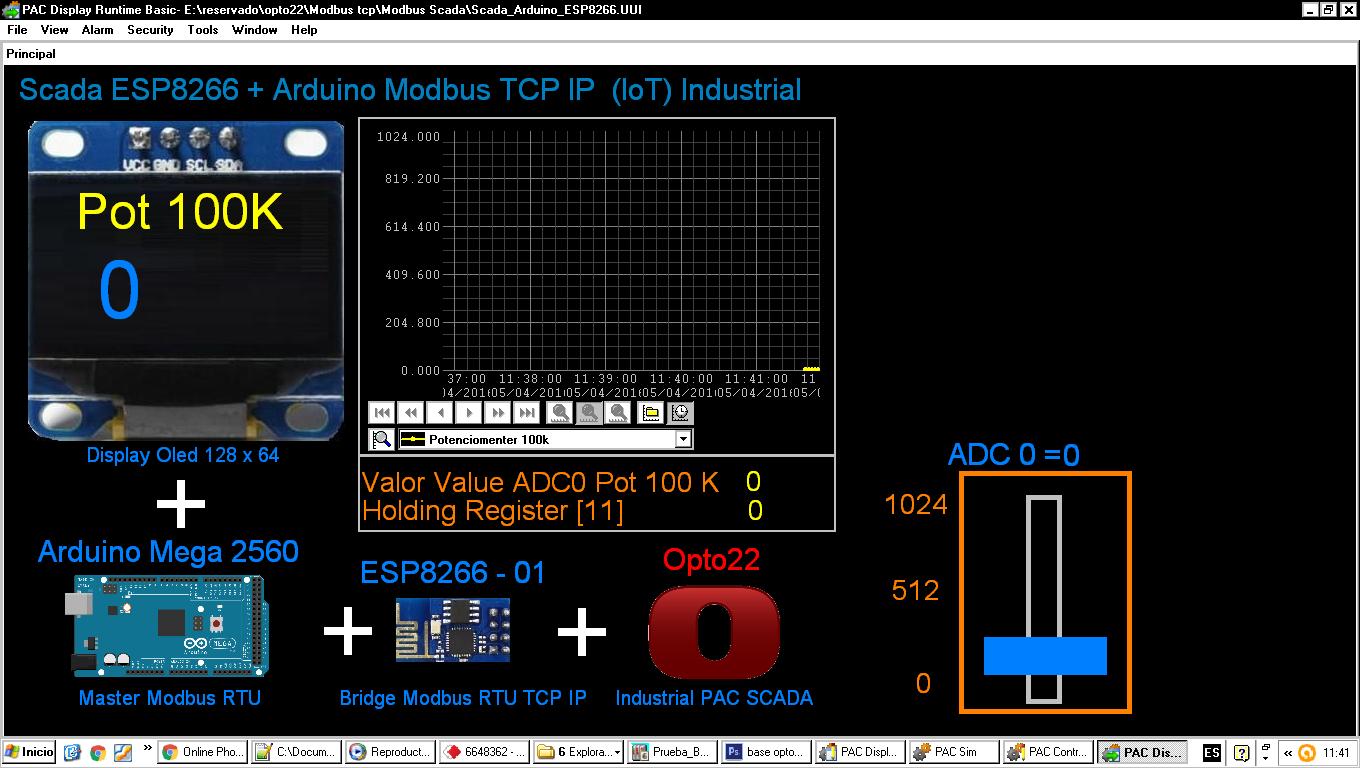Screen dimensions: 1360x768
Task: Select the pen zoom magnifier next to pen selector
Action: (x=381, y=438)
